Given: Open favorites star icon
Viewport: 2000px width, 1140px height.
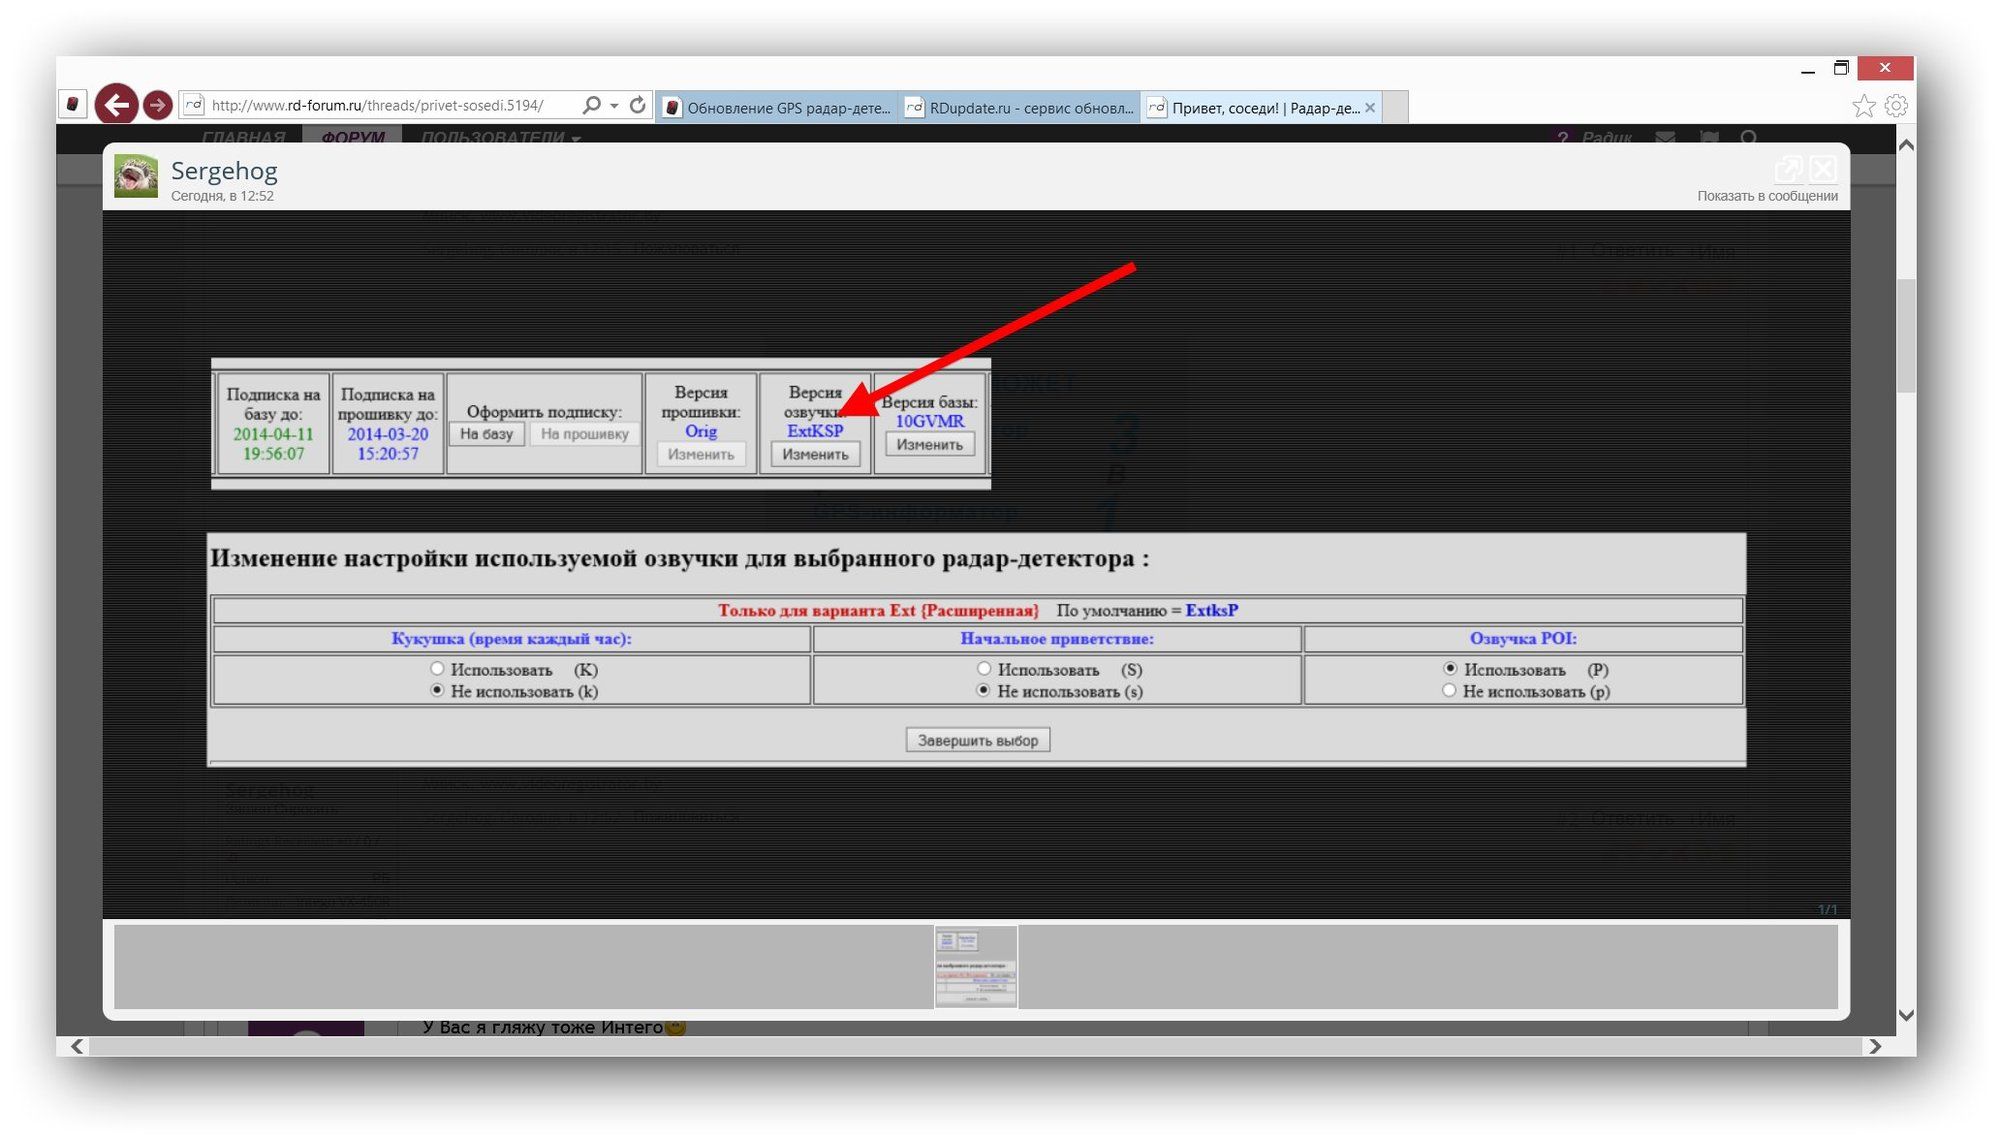Looking at the screenshot, I should pyautogui.click(x=1863, y=106).
